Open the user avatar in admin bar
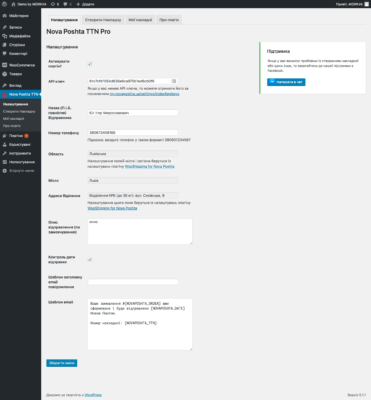Viewport: 371px width, 400px height. 367,4
